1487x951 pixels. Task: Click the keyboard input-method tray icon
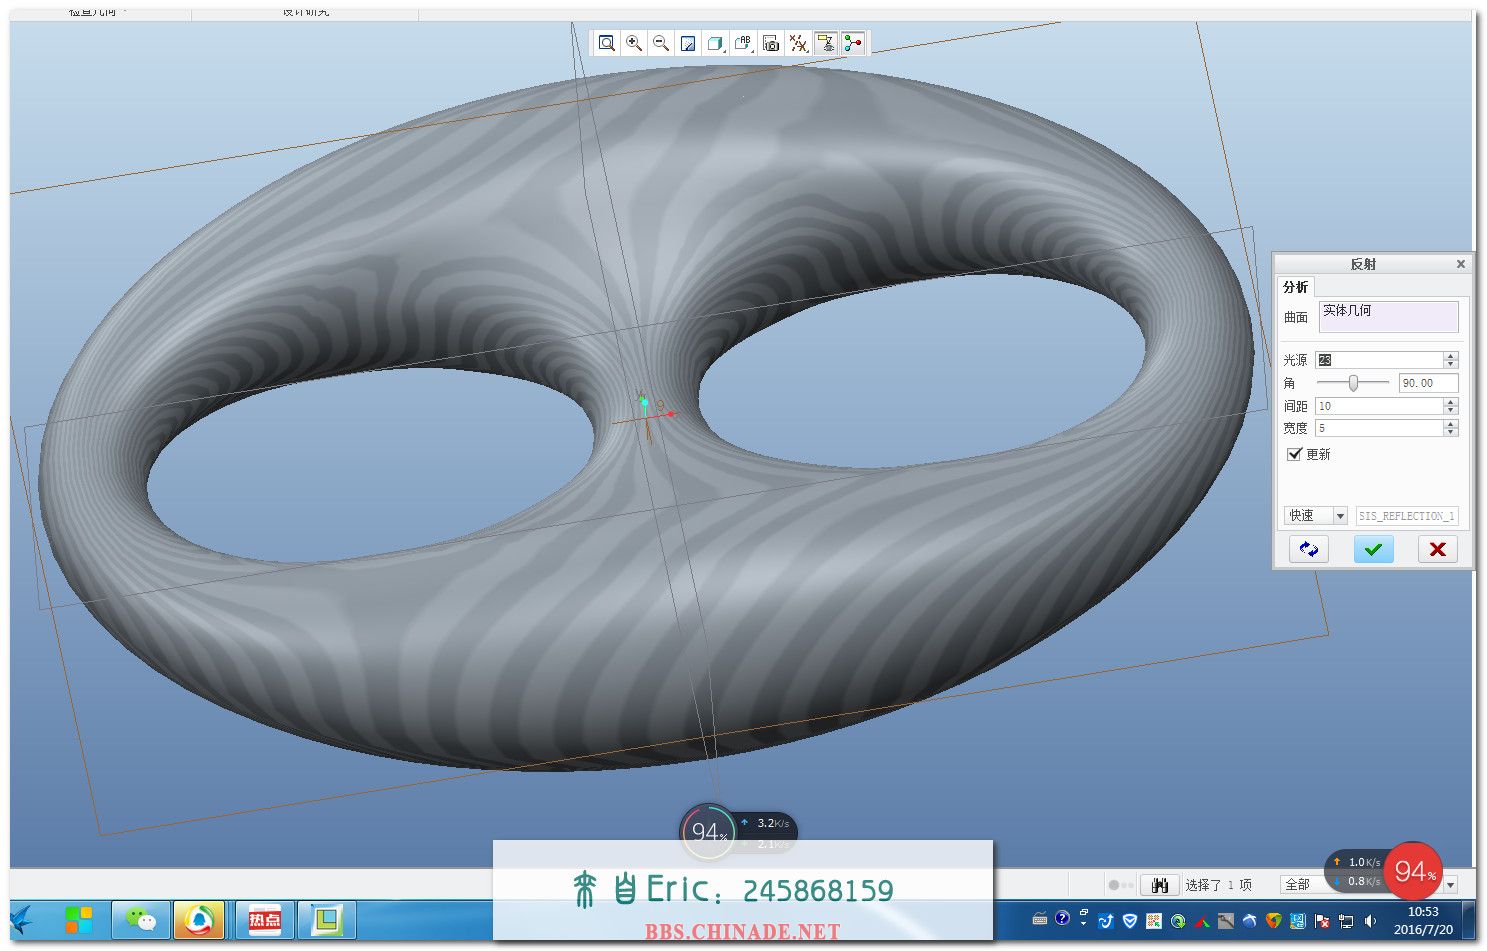coord(1040,919)
